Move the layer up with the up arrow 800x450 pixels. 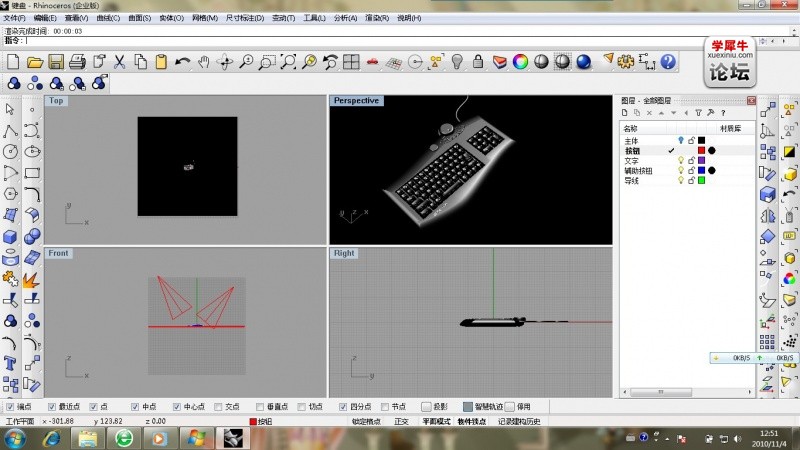pyautogui.click(x=661, y=113)
